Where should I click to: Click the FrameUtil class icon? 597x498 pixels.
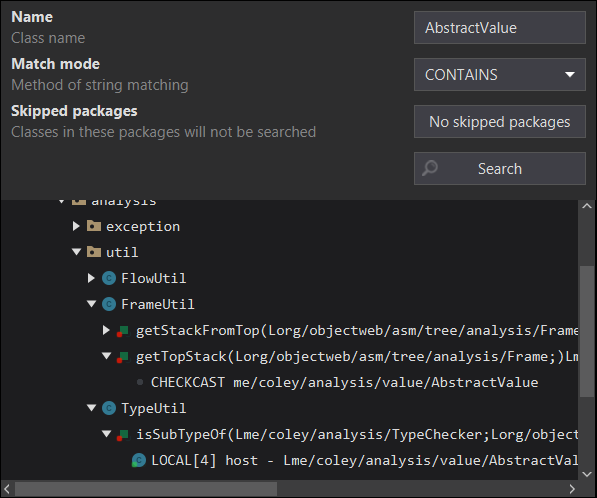(109, 304)
